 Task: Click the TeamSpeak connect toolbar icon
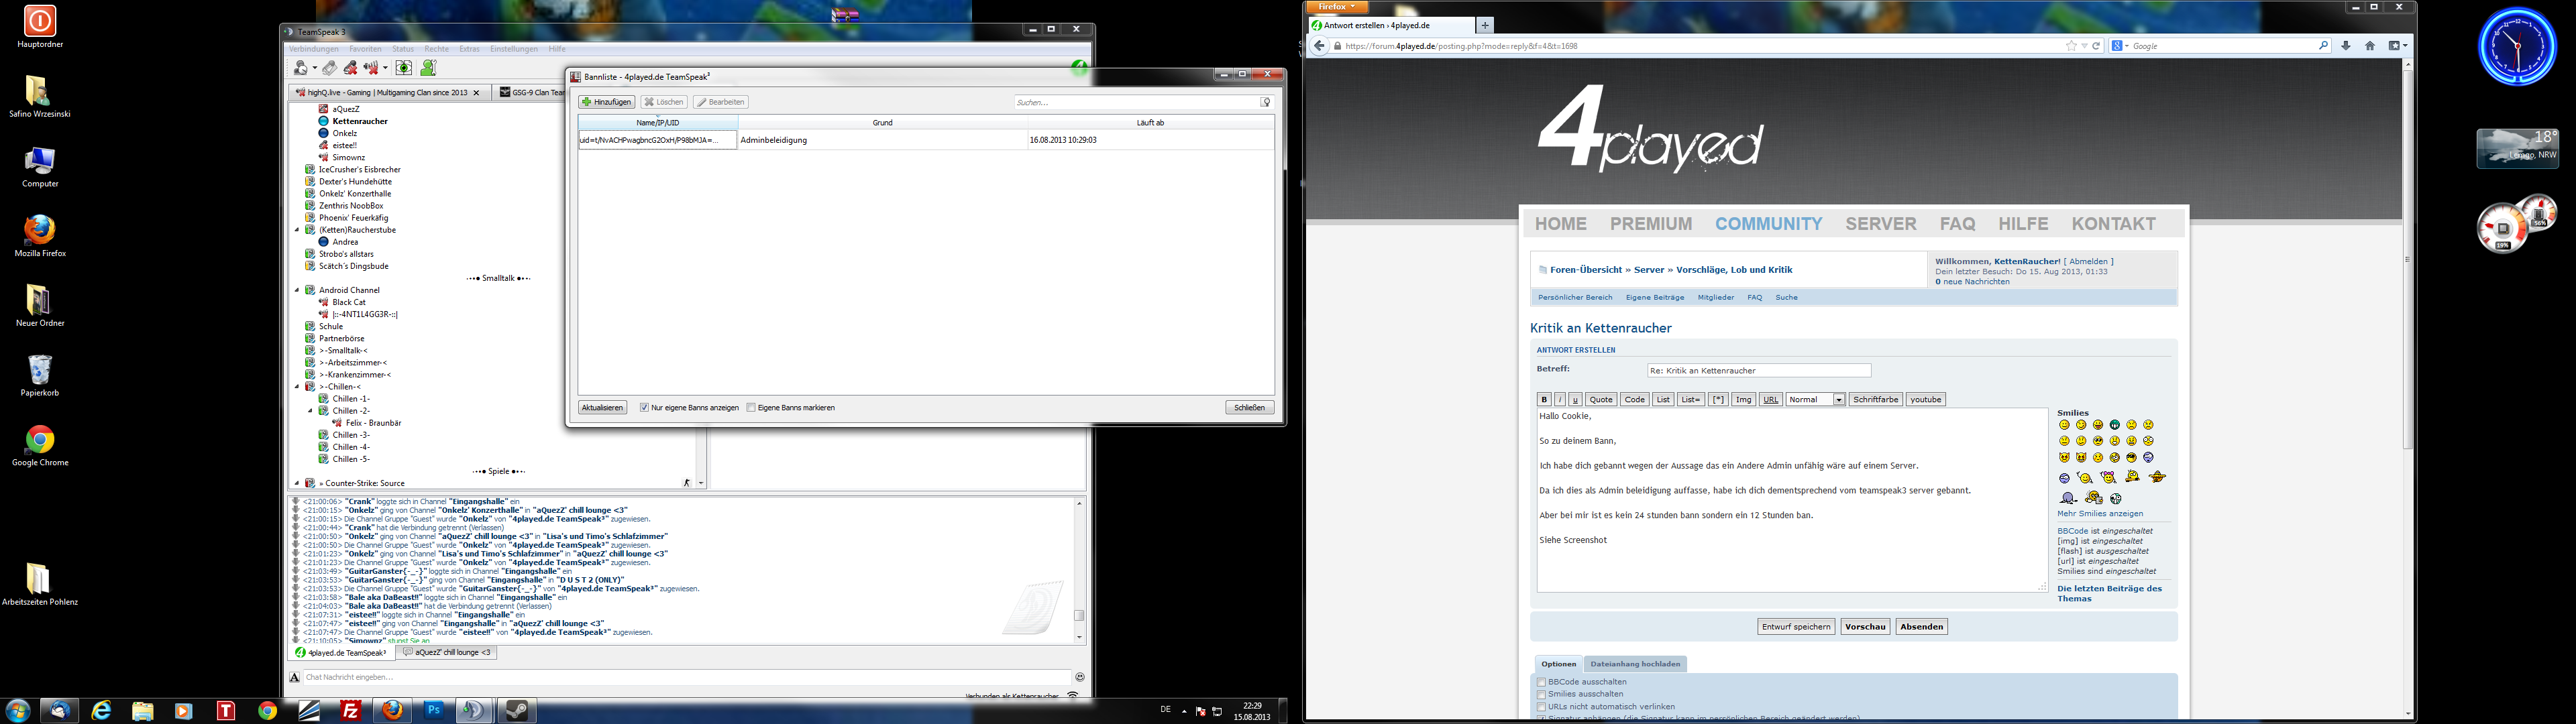(x=301, y=68)
